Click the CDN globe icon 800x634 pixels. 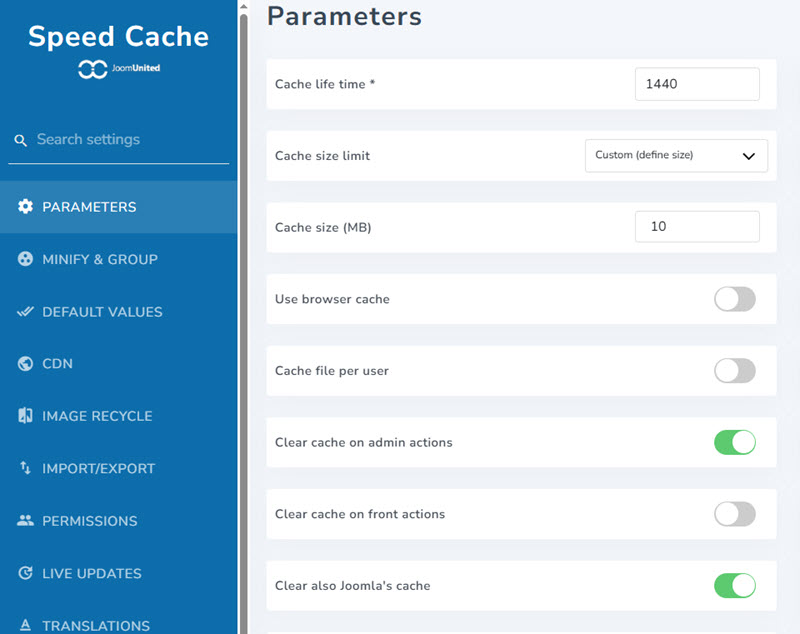click(26, 364)
